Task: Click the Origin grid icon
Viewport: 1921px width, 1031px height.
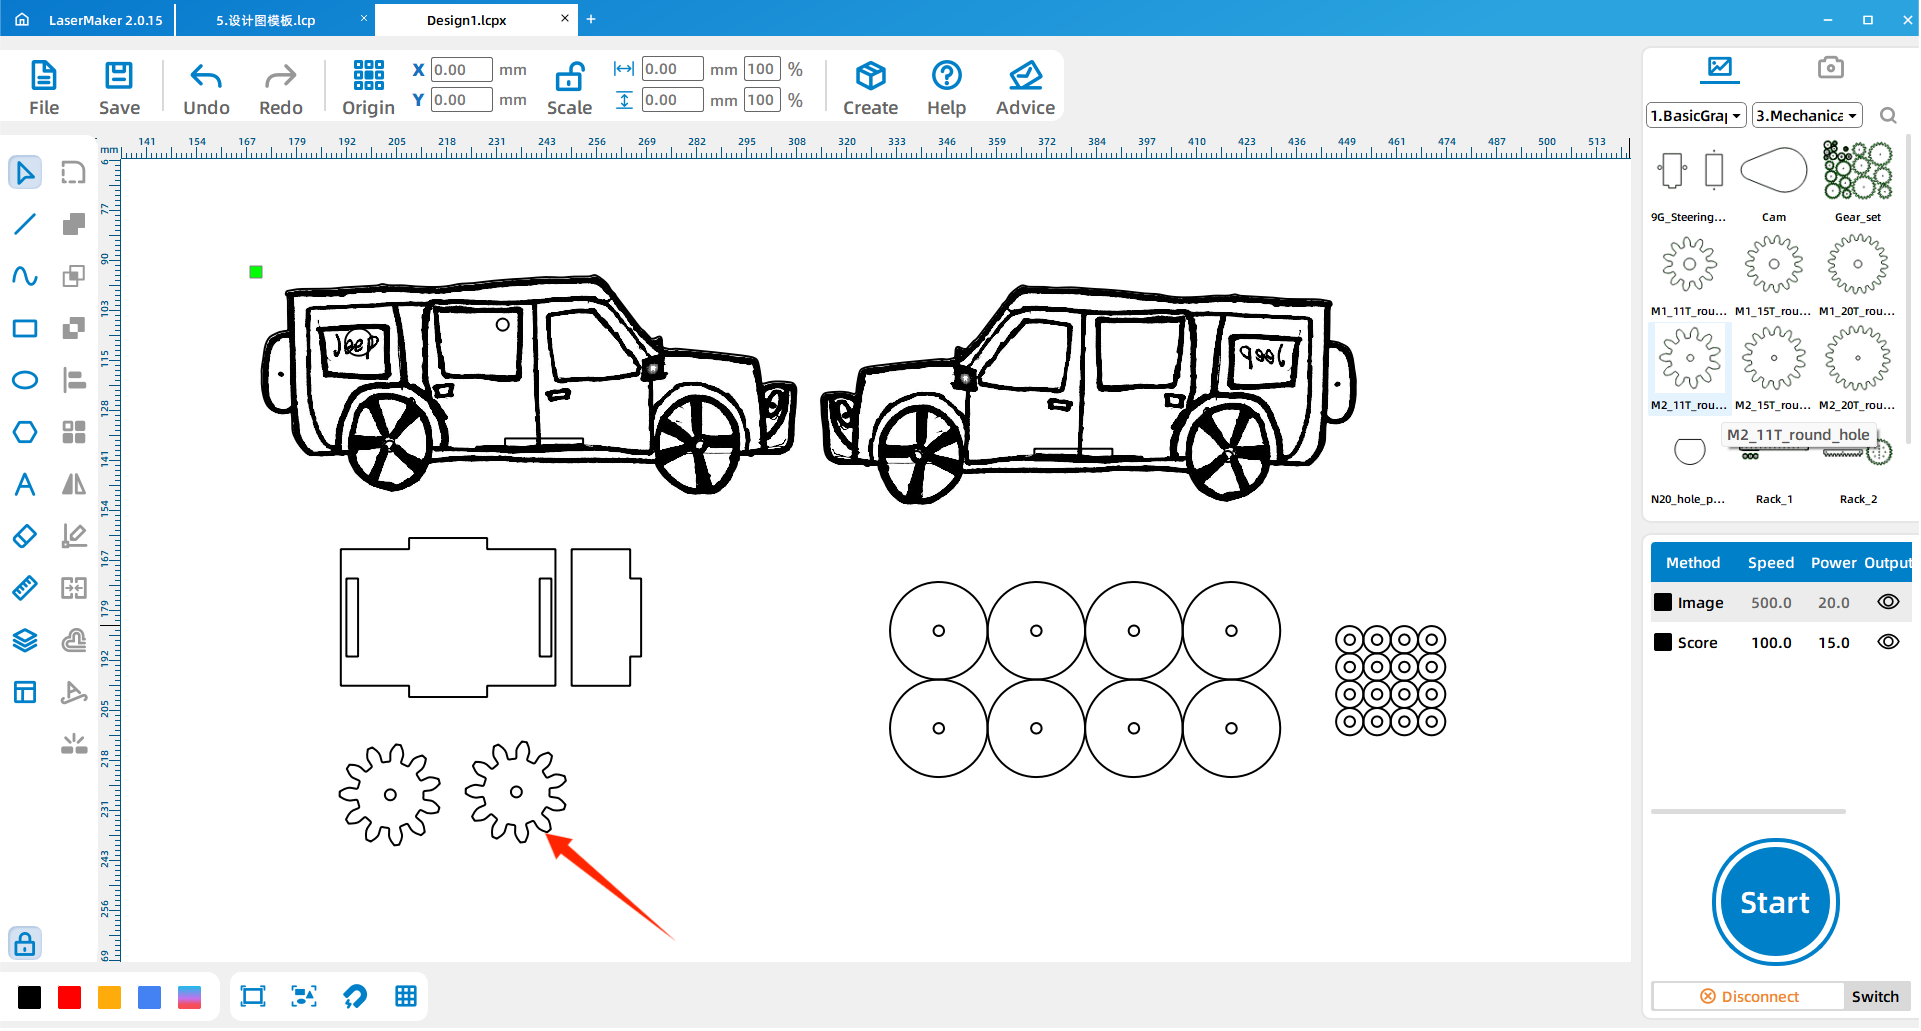Action: coord(368,75)
